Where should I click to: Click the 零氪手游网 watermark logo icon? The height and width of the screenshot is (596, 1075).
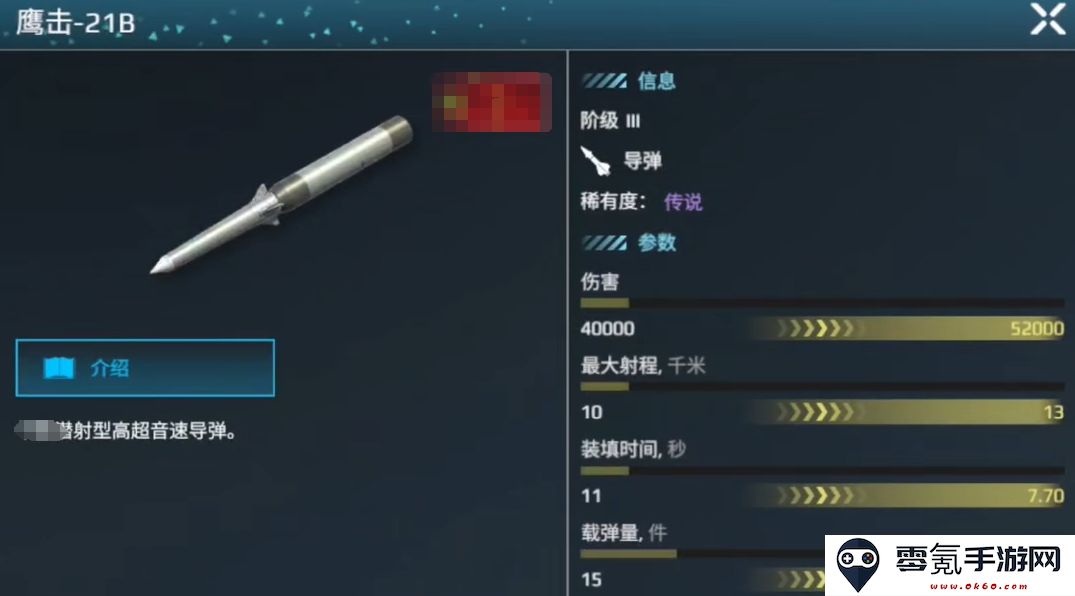(x=858, y=564)
